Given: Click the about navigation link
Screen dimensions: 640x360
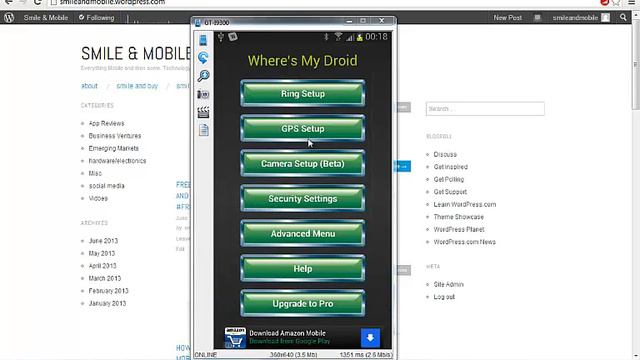Looking at the screenshot, I should [89, 86].
